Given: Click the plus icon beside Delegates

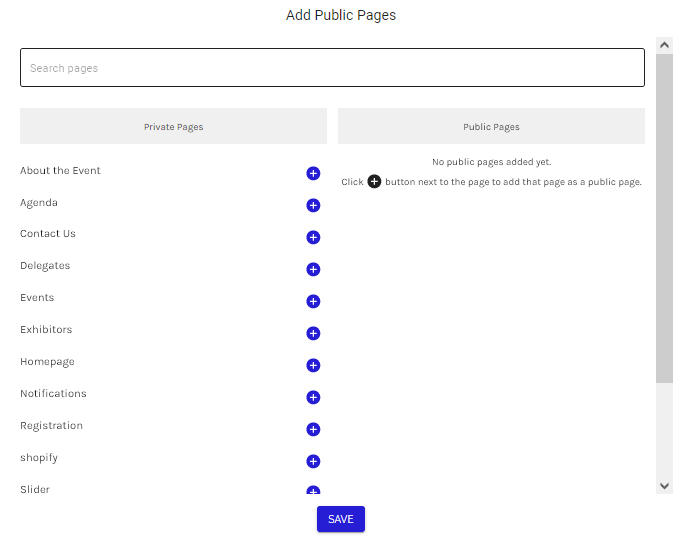Looking at the screenshot, I should click(x=313, y=269).
